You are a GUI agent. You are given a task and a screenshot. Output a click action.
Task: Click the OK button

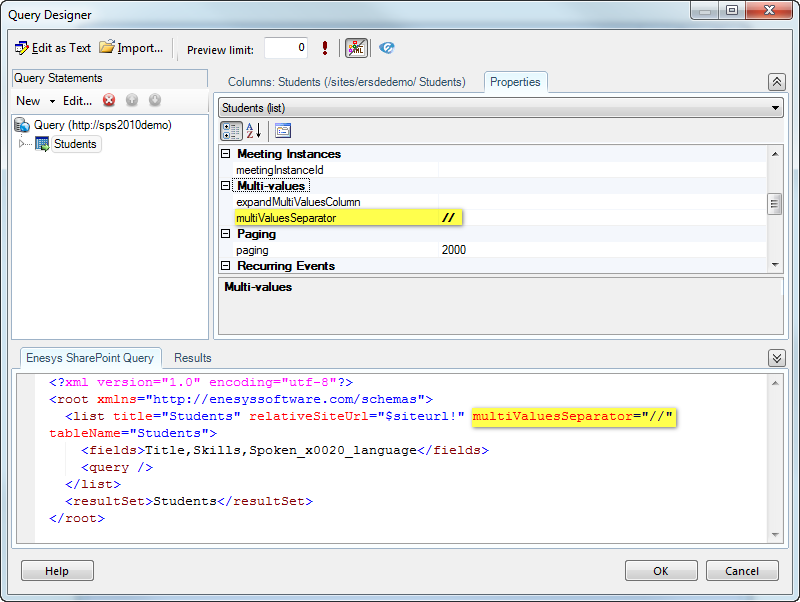(x=661, y=571)
